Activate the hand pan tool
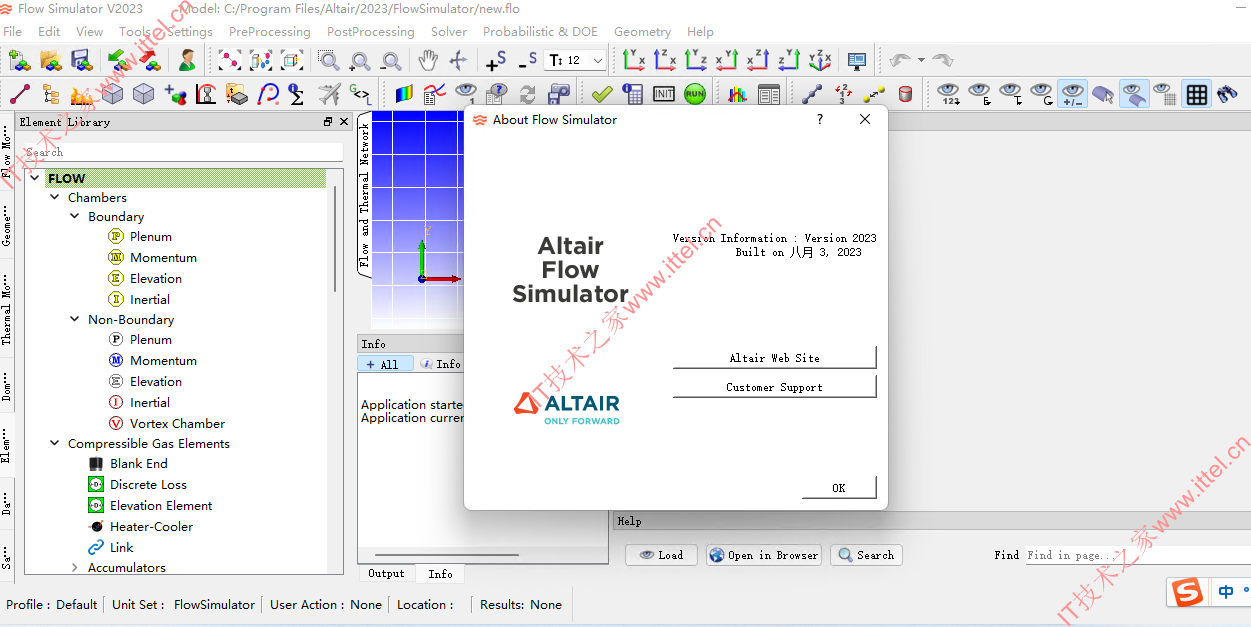 click(428, 60)
